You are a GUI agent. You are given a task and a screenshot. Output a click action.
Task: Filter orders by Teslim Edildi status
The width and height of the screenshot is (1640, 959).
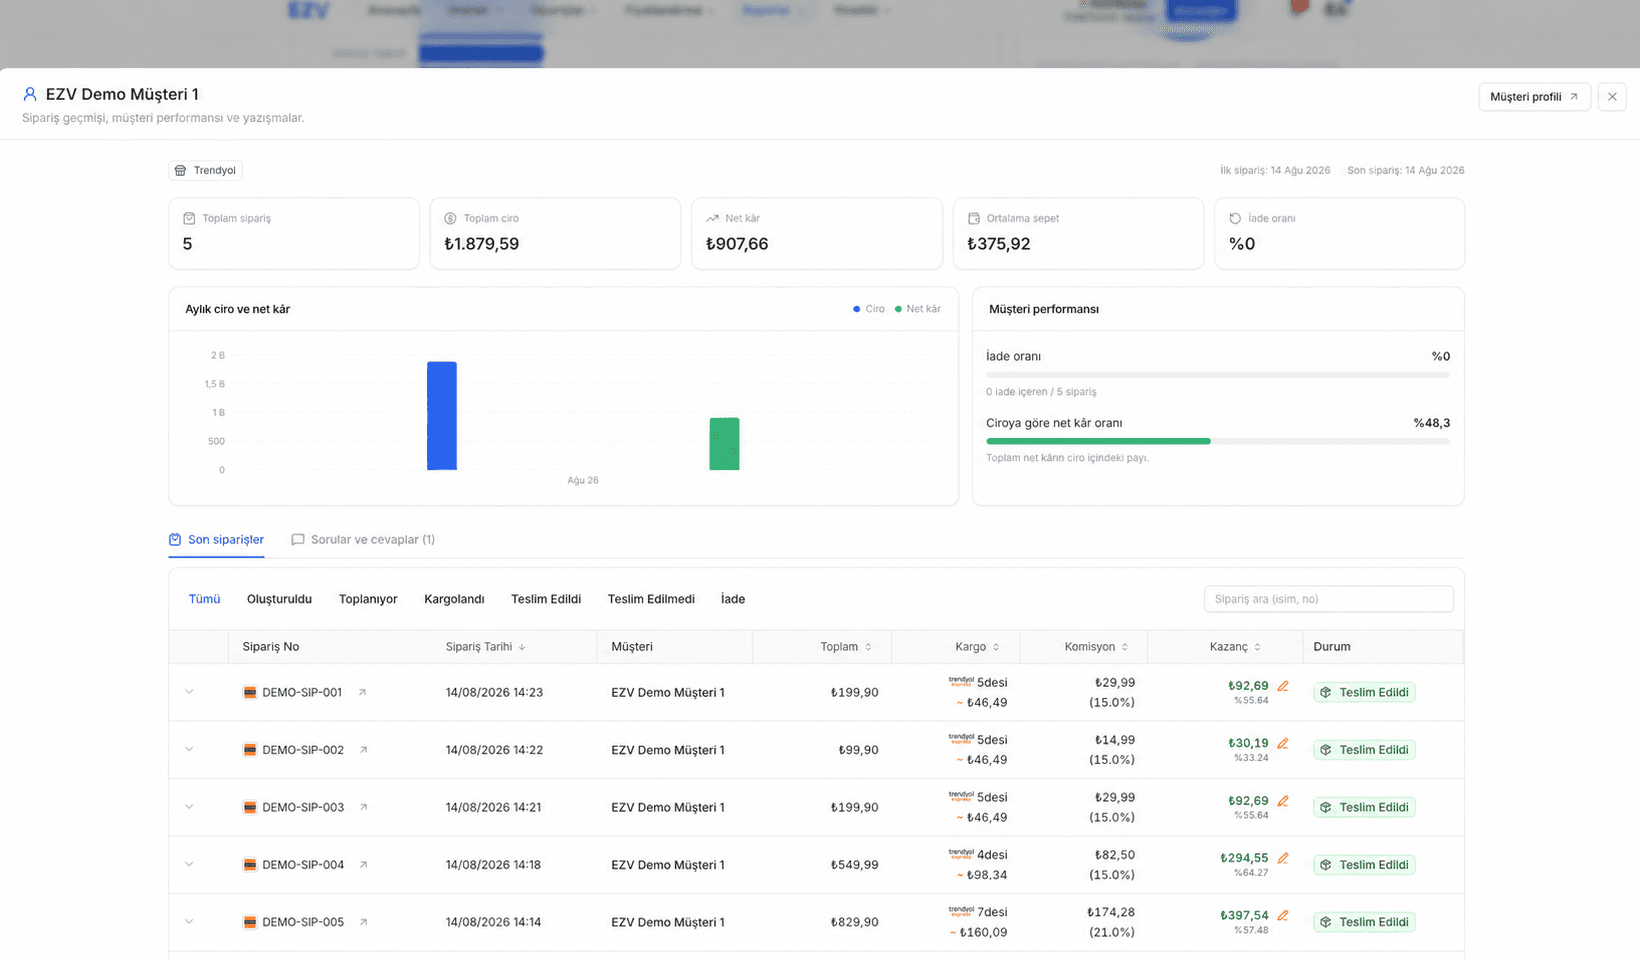pos(546,599)
